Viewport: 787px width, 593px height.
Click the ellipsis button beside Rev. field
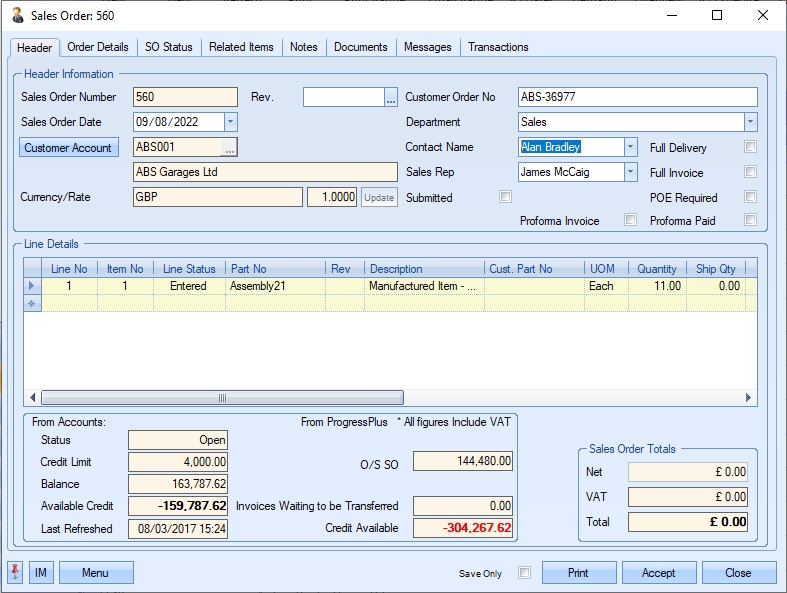390,97
